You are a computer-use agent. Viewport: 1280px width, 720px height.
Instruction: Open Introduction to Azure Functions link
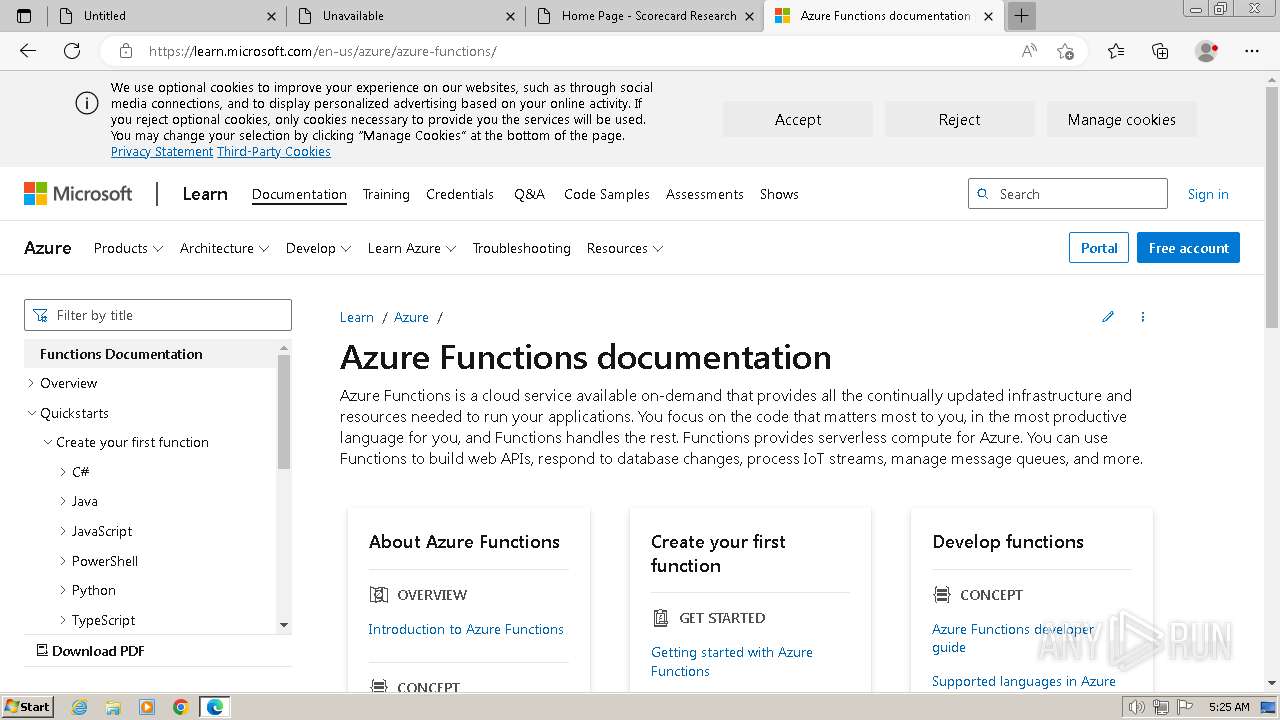(466, 629)
